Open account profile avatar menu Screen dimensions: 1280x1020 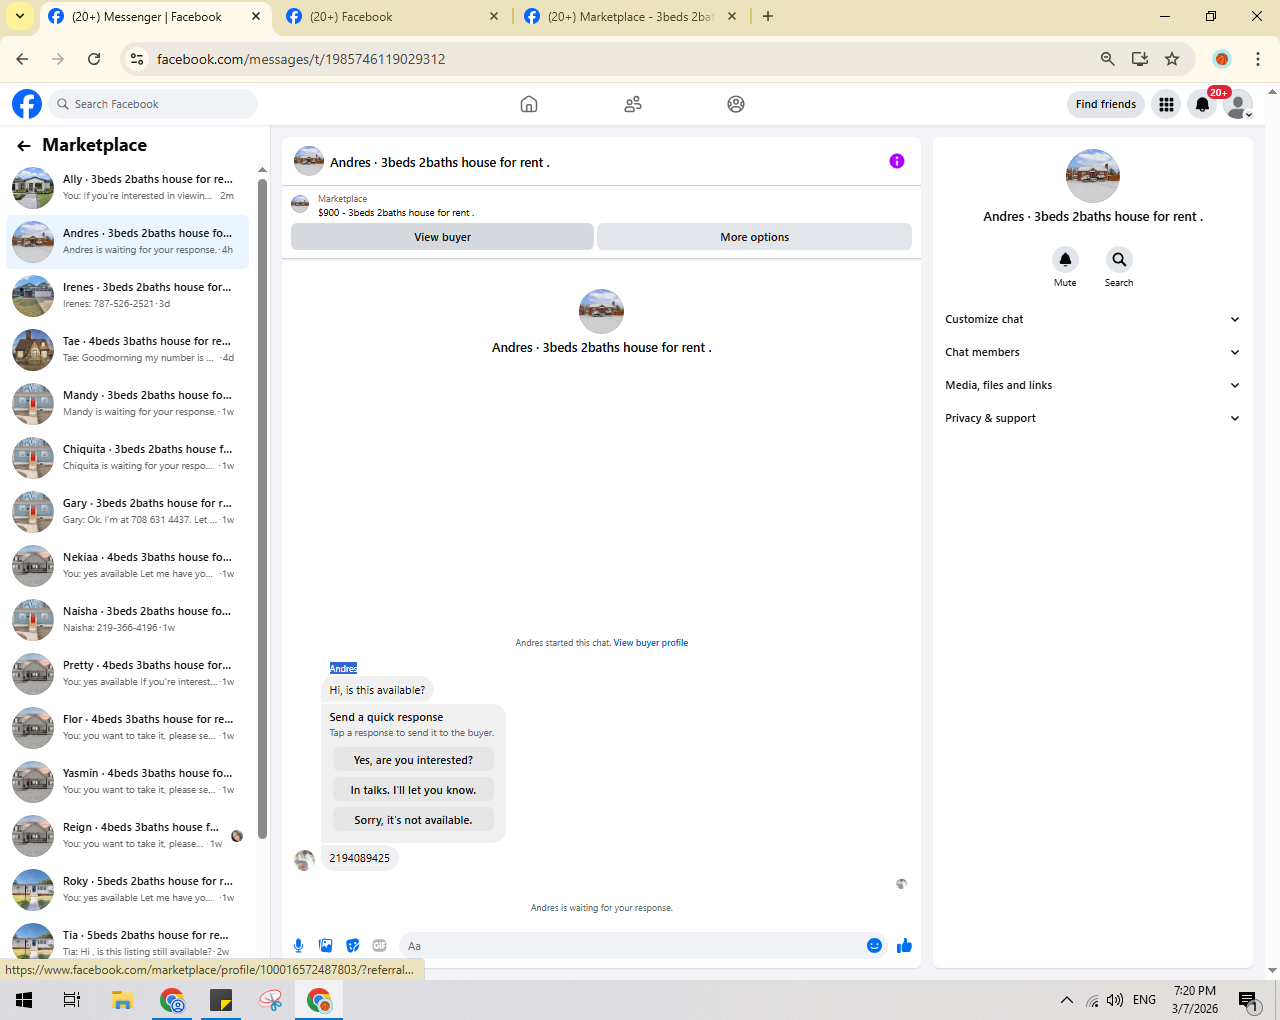pyautogui.click(x=1238, y=104)
